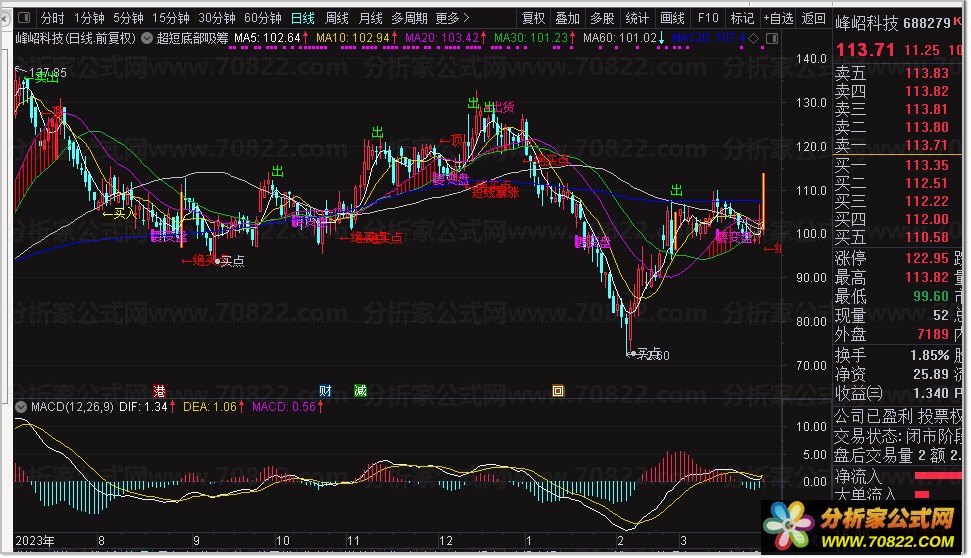This screenshot has height=558, width=971.
Task: Select the 30分钟 period tab
Action: coord(217,19)
